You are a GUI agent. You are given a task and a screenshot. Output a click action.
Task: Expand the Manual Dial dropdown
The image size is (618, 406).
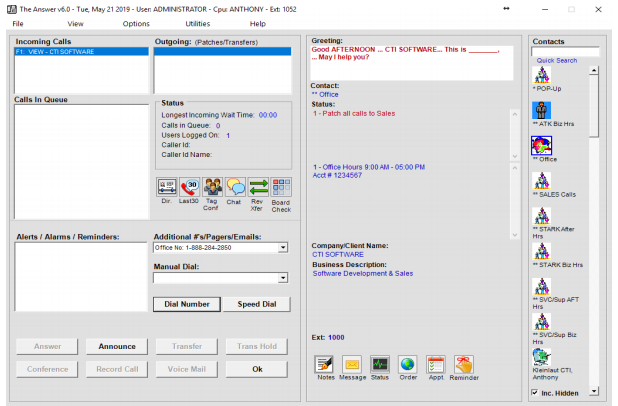click(283, 279)
